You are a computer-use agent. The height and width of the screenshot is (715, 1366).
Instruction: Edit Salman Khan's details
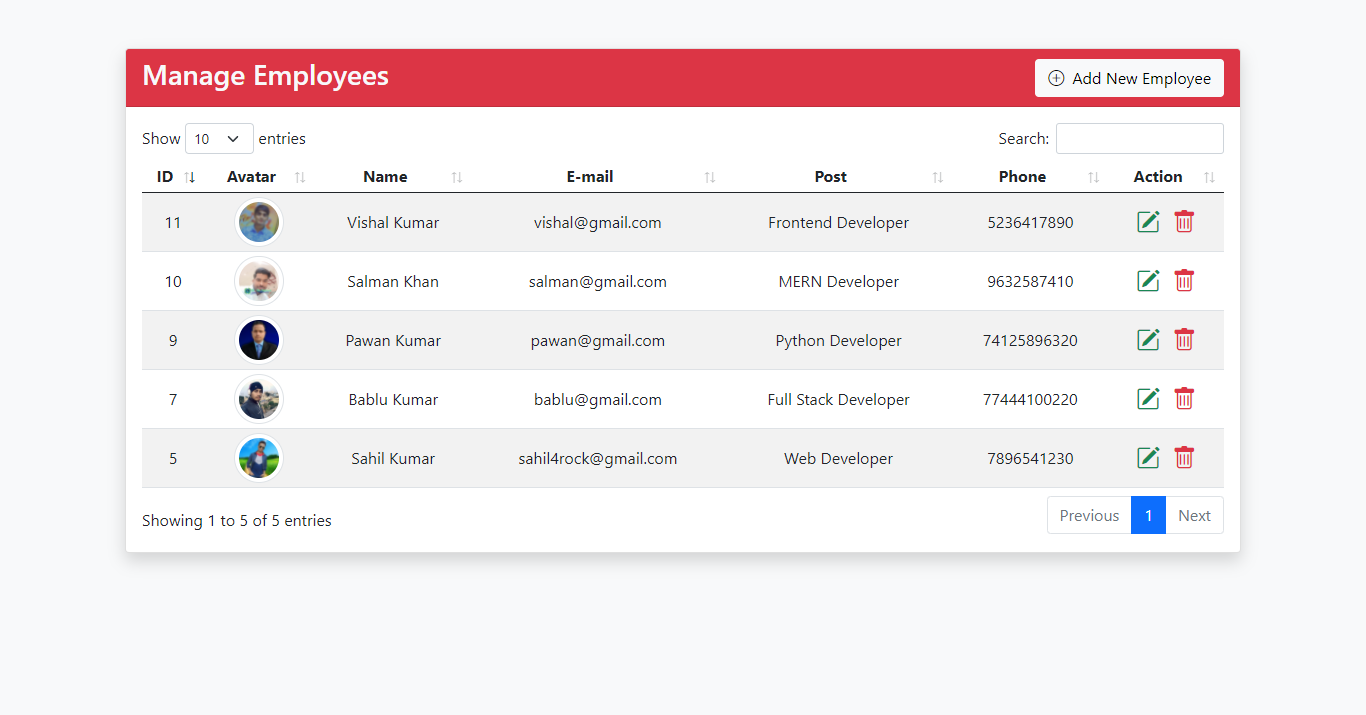click(x=1148, y=281)
